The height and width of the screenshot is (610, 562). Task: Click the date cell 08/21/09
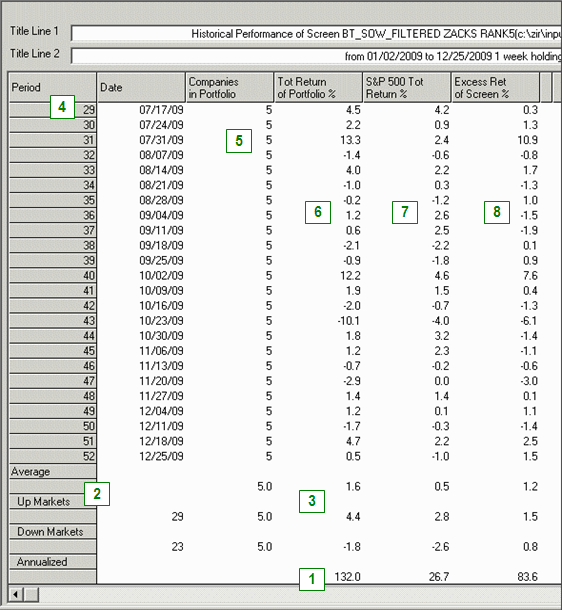point(161,185)
